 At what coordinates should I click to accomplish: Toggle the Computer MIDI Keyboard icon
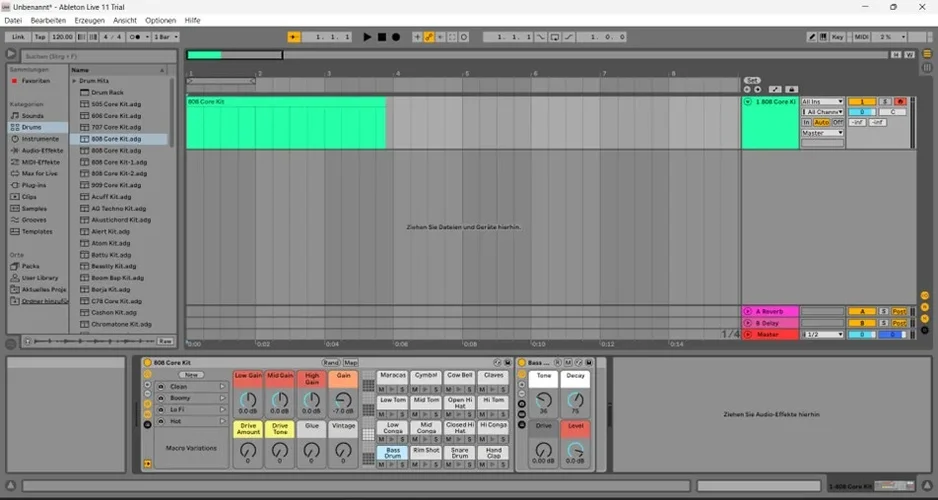pos(824,37)
